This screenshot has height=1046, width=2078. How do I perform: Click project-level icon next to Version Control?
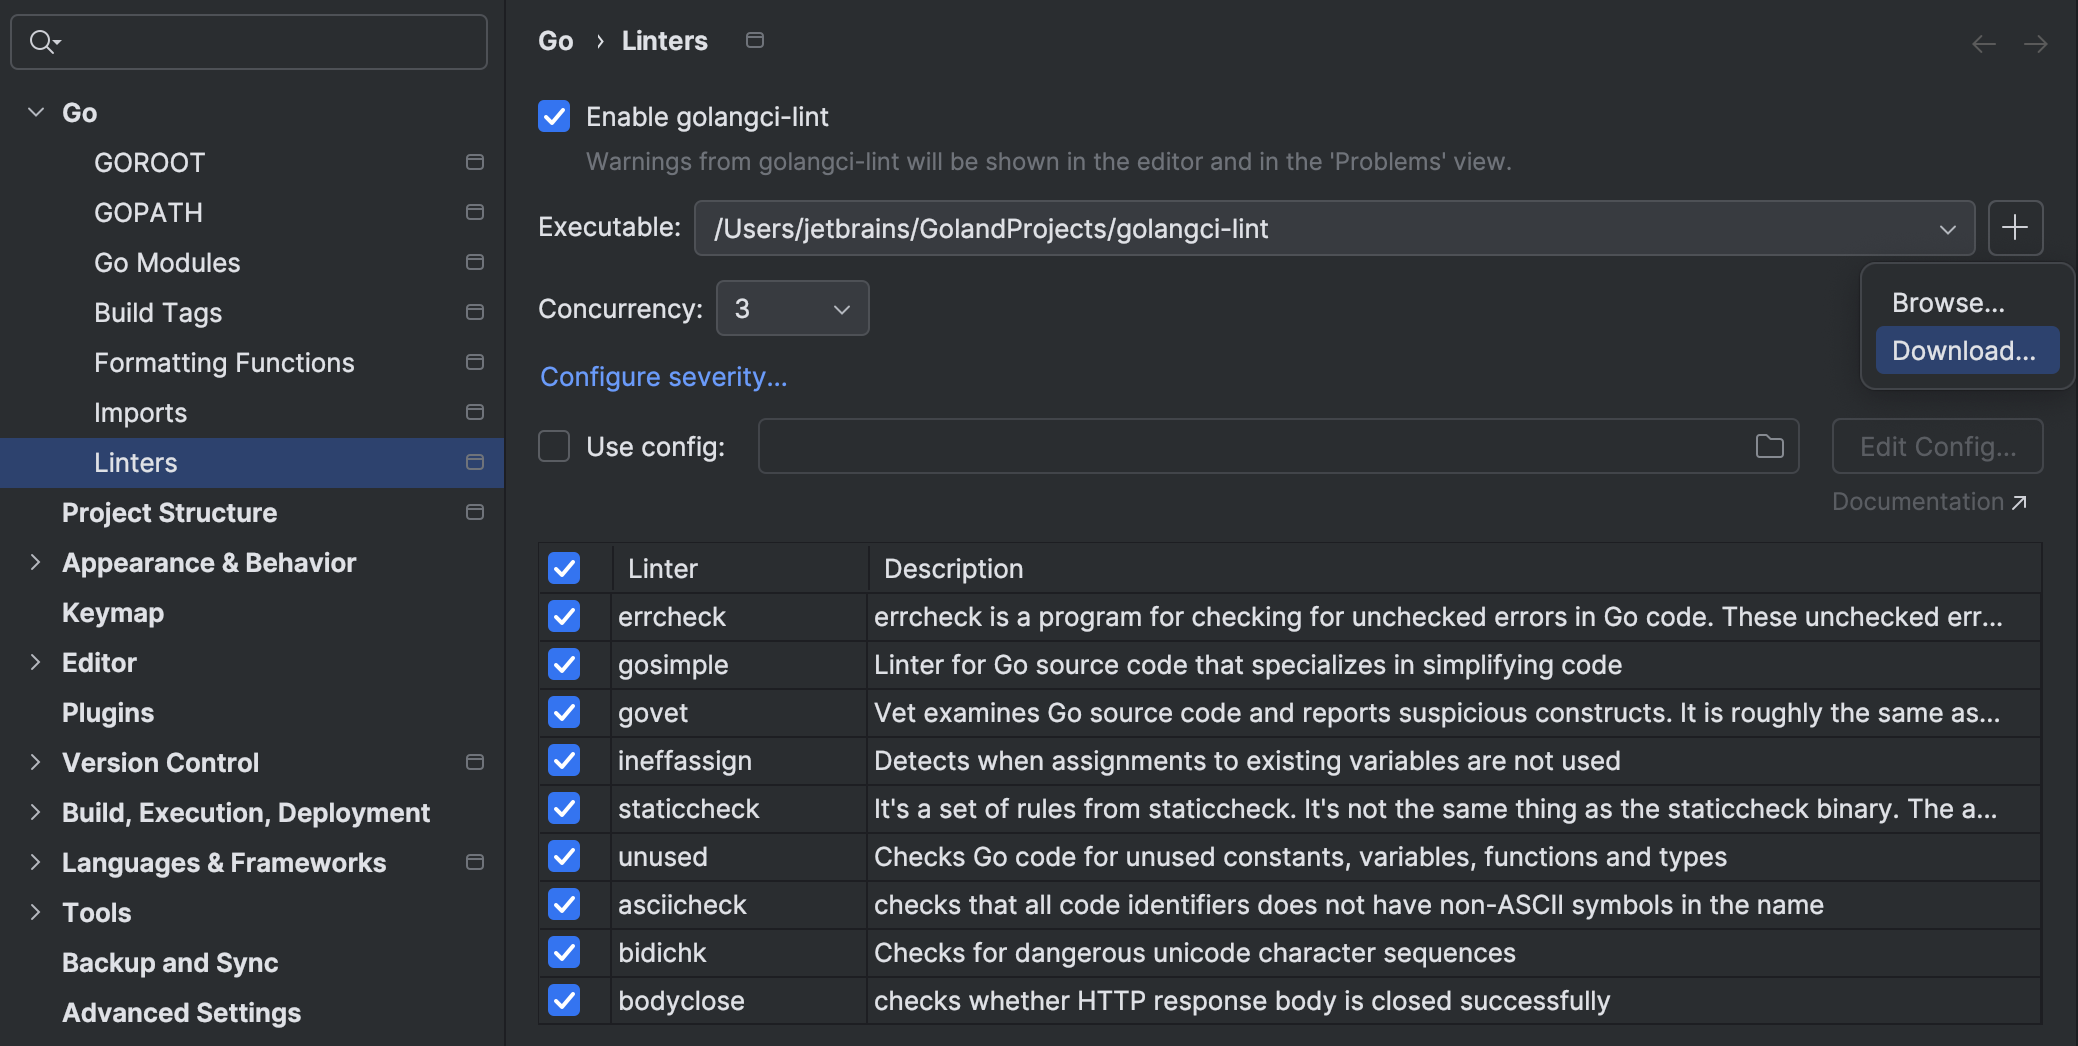point(475,762)
